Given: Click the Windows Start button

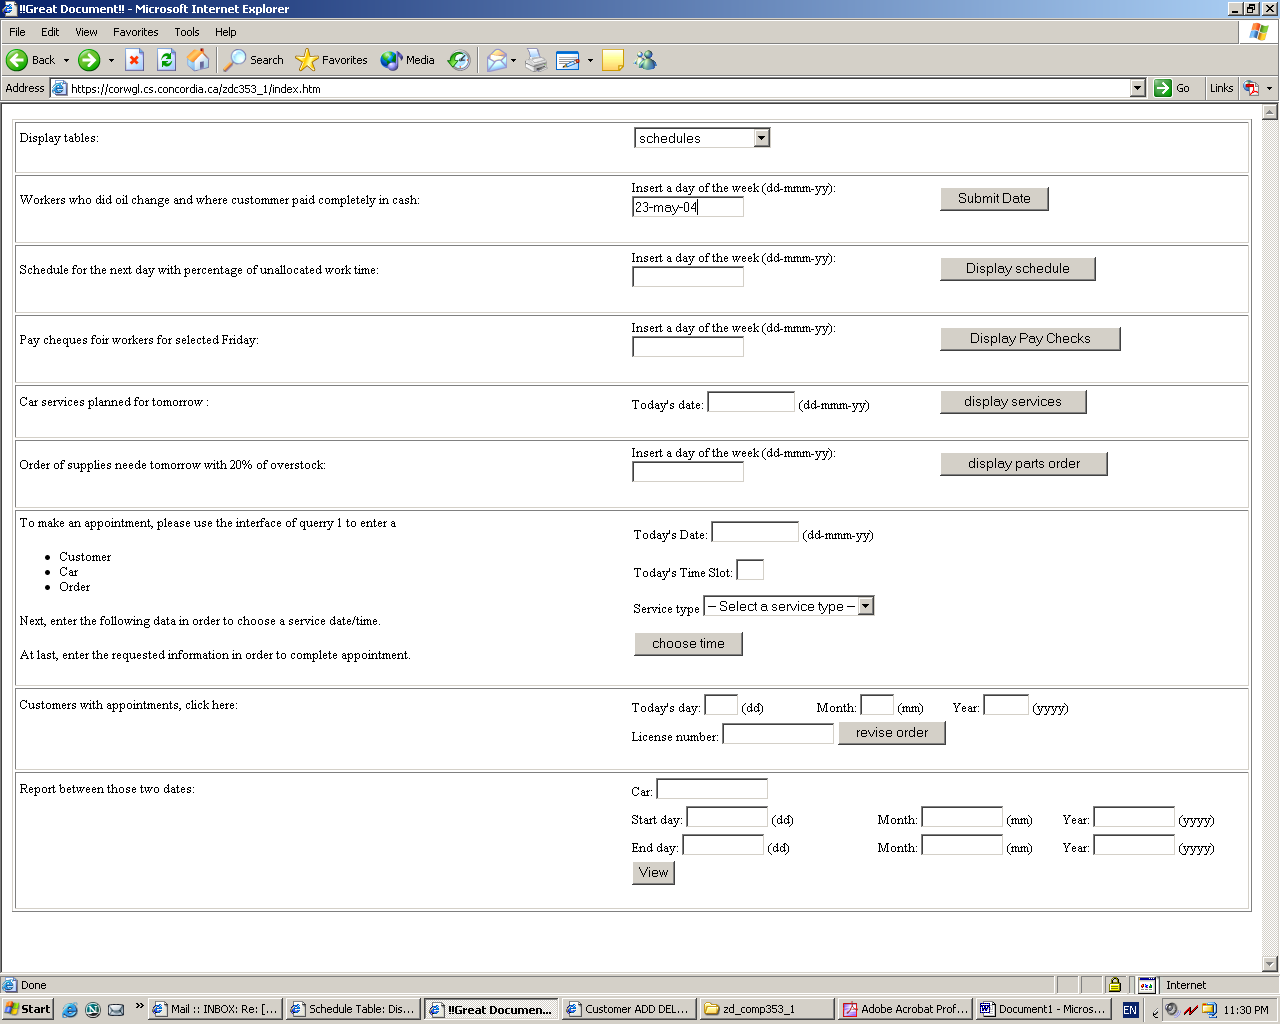Looking at the screenshot, I should [x=27, y=1009].
